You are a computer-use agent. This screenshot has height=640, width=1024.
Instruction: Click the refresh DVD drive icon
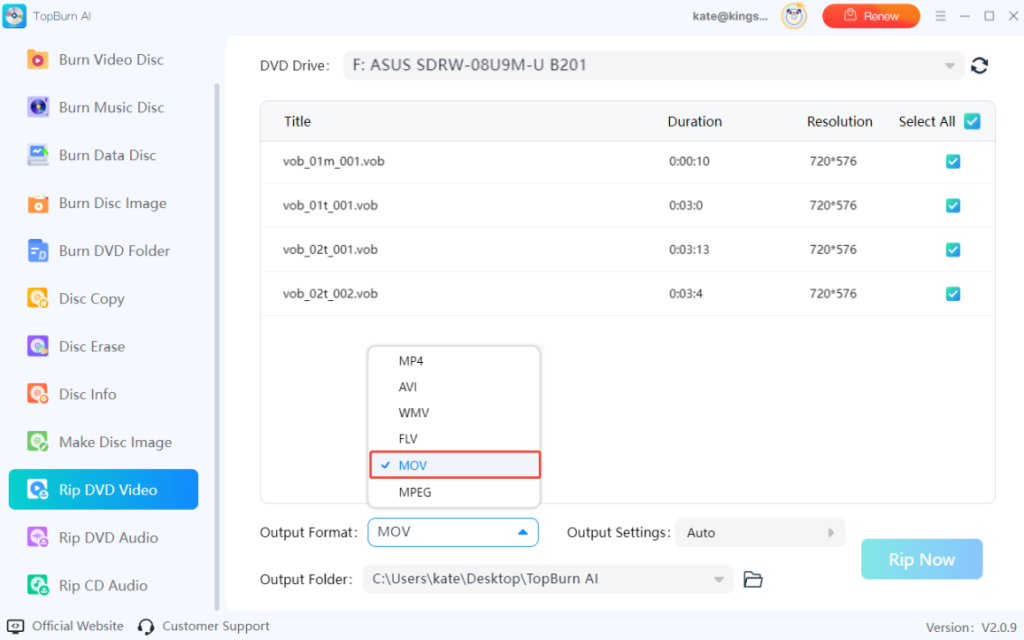coord(980,66)
